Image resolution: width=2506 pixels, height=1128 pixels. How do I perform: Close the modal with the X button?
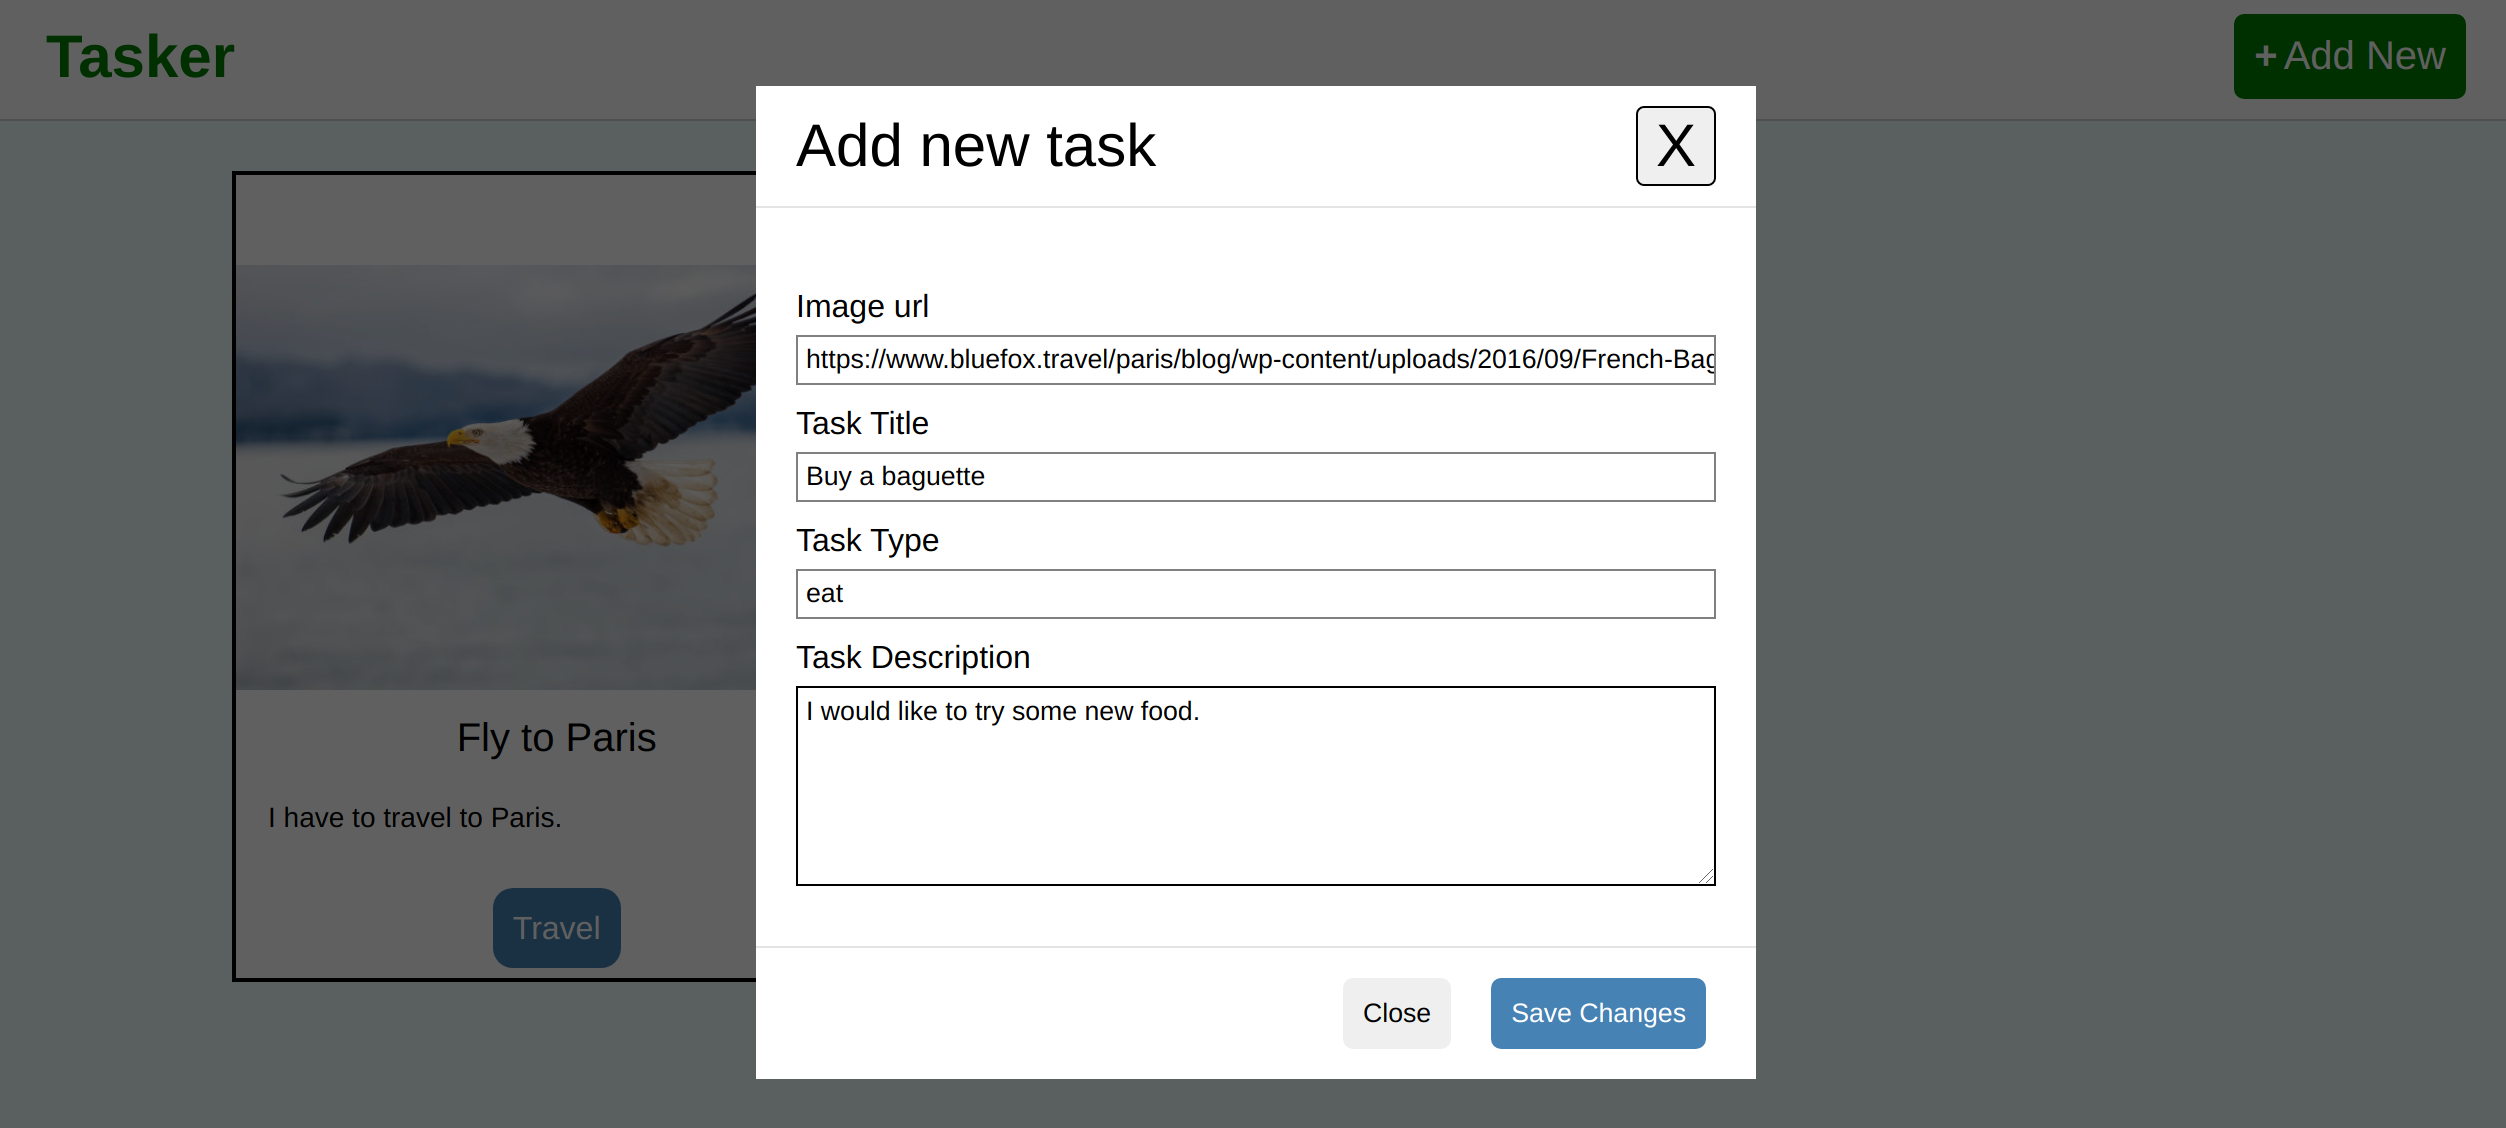pyautogui.click(x=1675, y=146)
